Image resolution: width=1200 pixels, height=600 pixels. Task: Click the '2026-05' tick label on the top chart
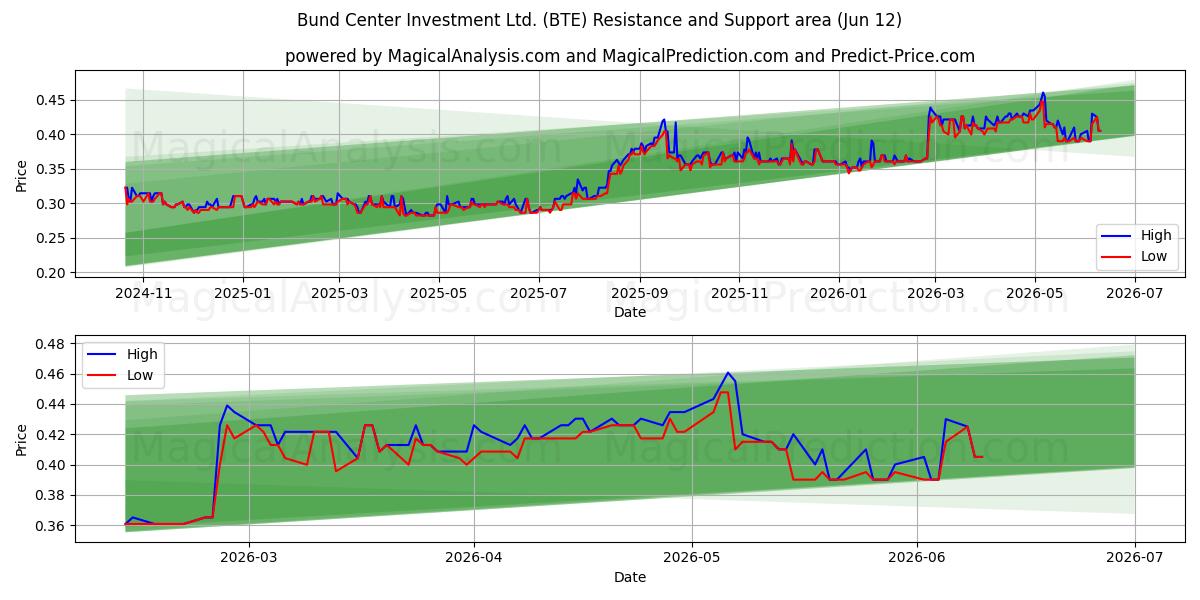[1035, 293]
